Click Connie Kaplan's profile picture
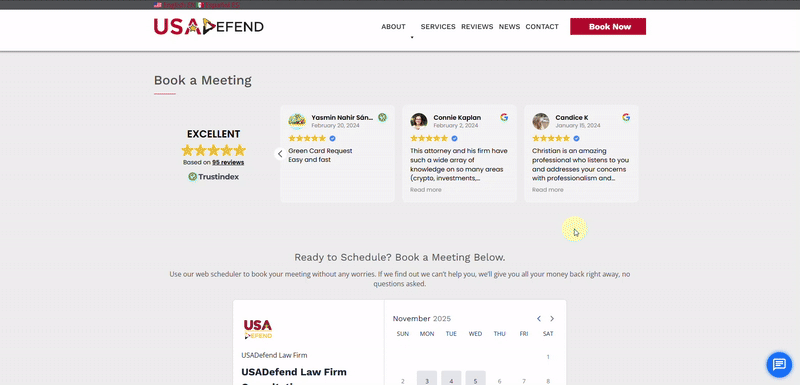Viewport: 800px width, 385px height. click(x=419, y=121)
